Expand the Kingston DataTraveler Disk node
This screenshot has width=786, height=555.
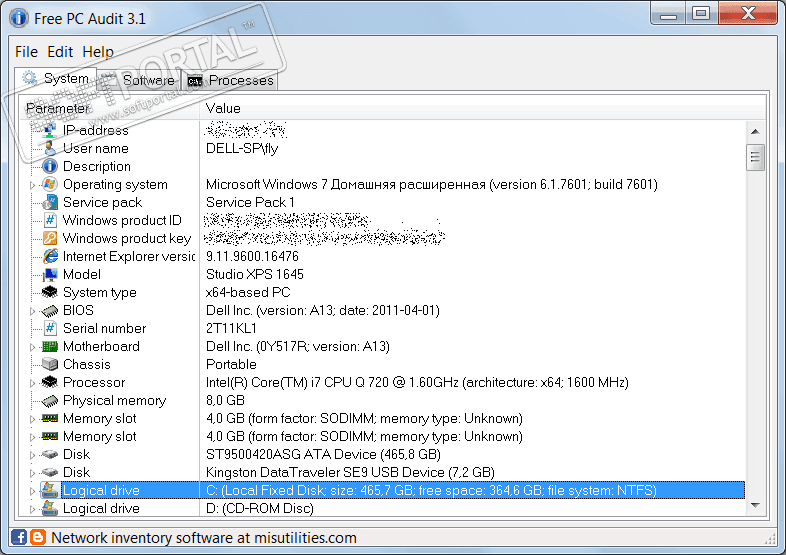click(x=33, y=473)
